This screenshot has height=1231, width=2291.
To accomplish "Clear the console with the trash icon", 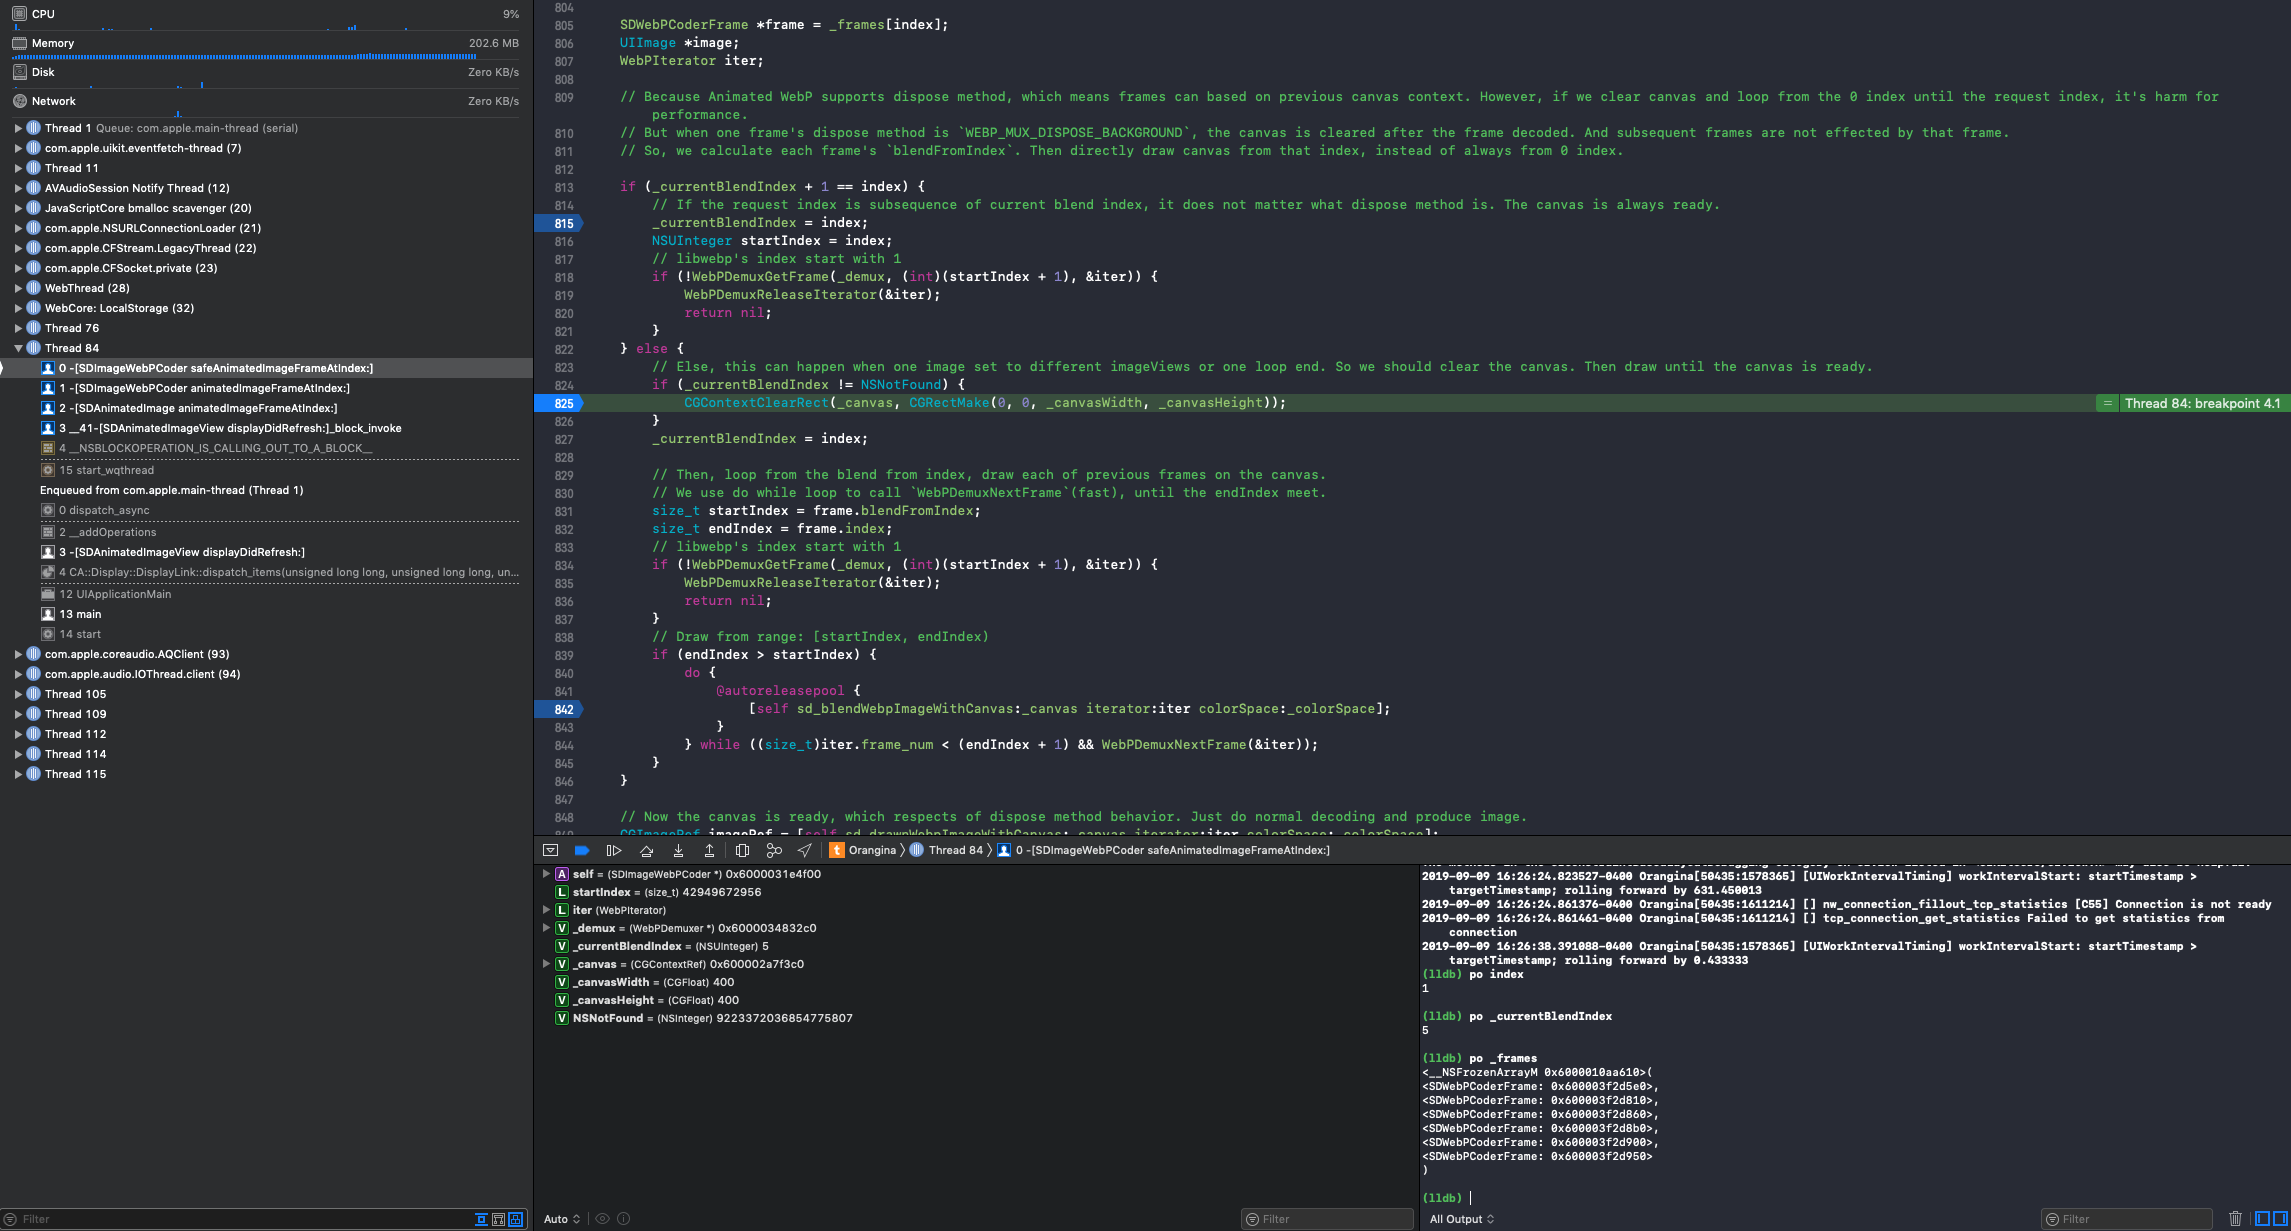I will tap(2236, 1217).
